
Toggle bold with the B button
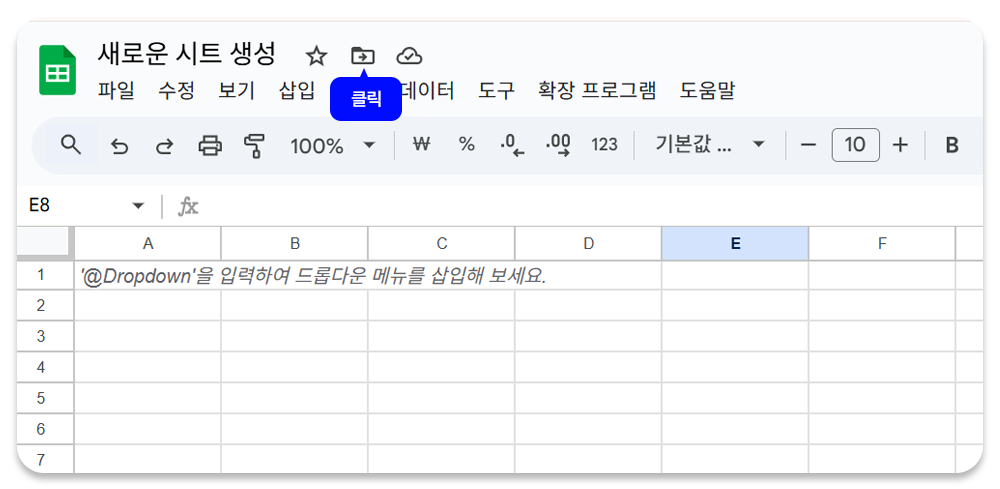tap(952, 145)
